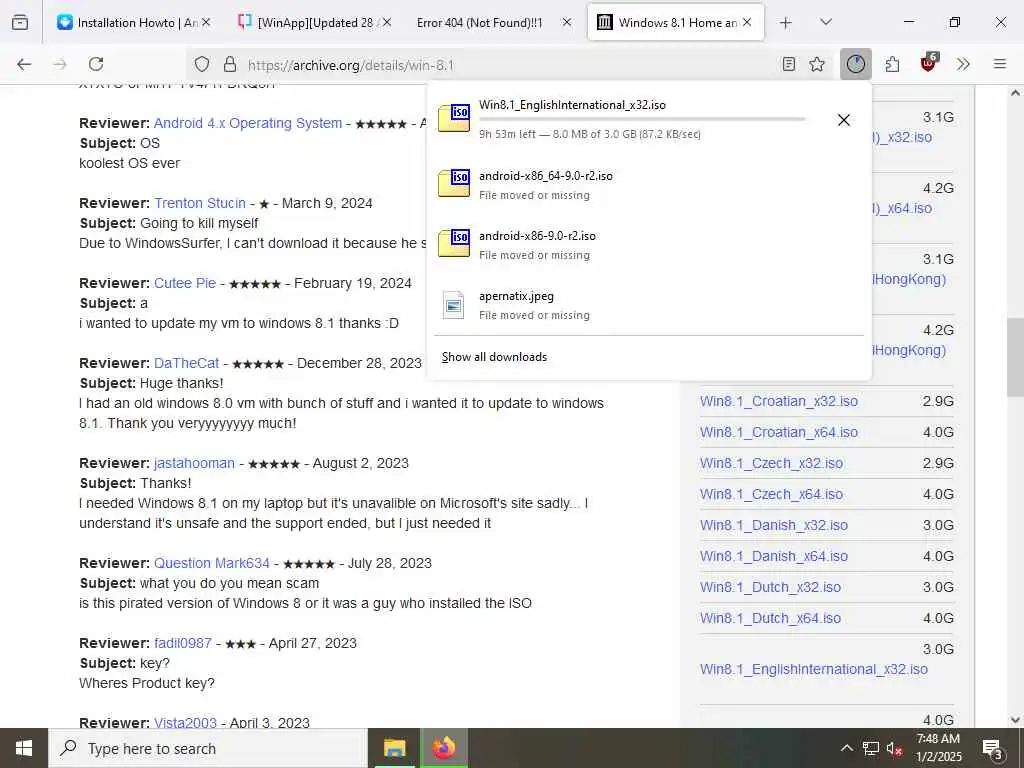Open the list all tabs dropdown
This screenshot has height=768, width=1024.
tap(826, 22)
